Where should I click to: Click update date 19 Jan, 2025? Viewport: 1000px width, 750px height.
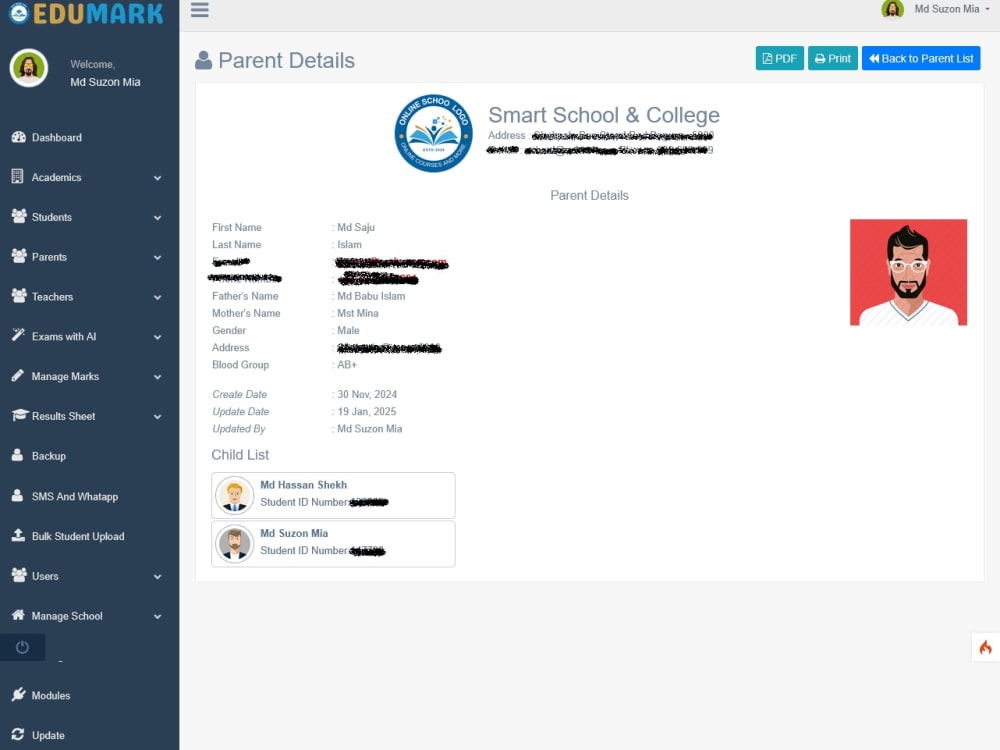pos(367,411)
